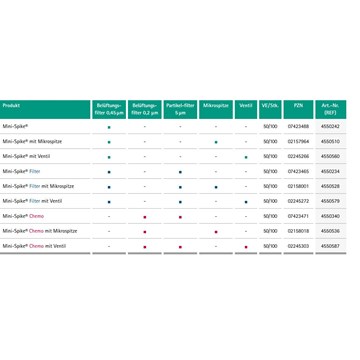Select product name Mini-Spike Filter
Screen dimensions: 360x360
tap(21, 171)
